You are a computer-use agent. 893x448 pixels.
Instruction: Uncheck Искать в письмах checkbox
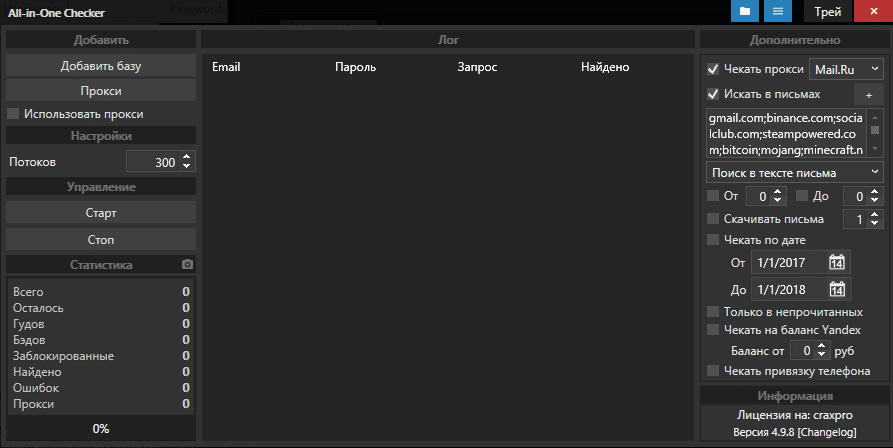point(712,94)
